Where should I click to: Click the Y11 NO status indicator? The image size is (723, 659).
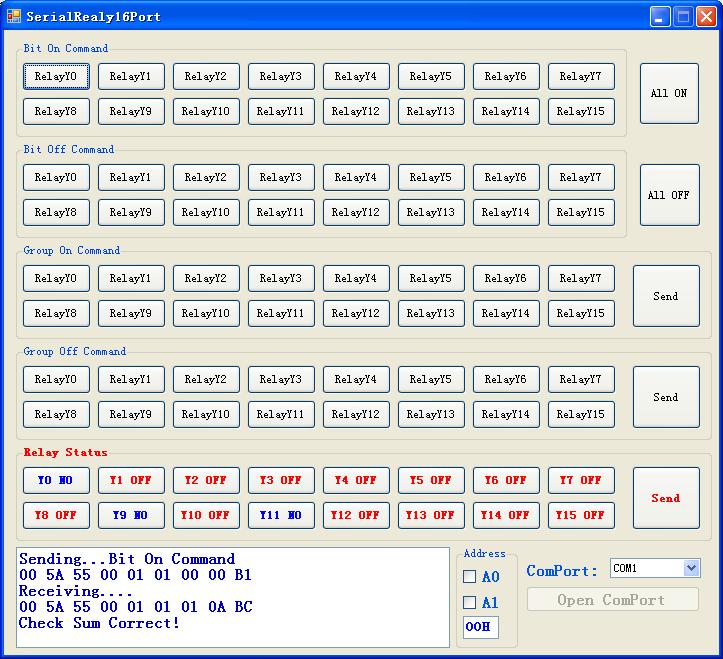click(x=281, y=515)
